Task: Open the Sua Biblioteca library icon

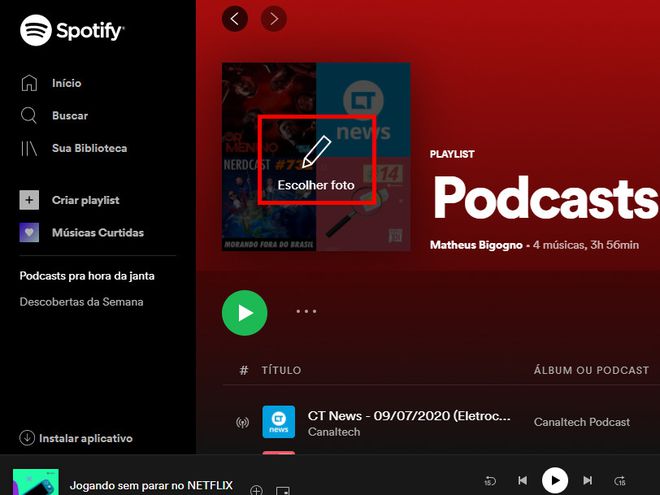Action: click(x=29, y=148)
